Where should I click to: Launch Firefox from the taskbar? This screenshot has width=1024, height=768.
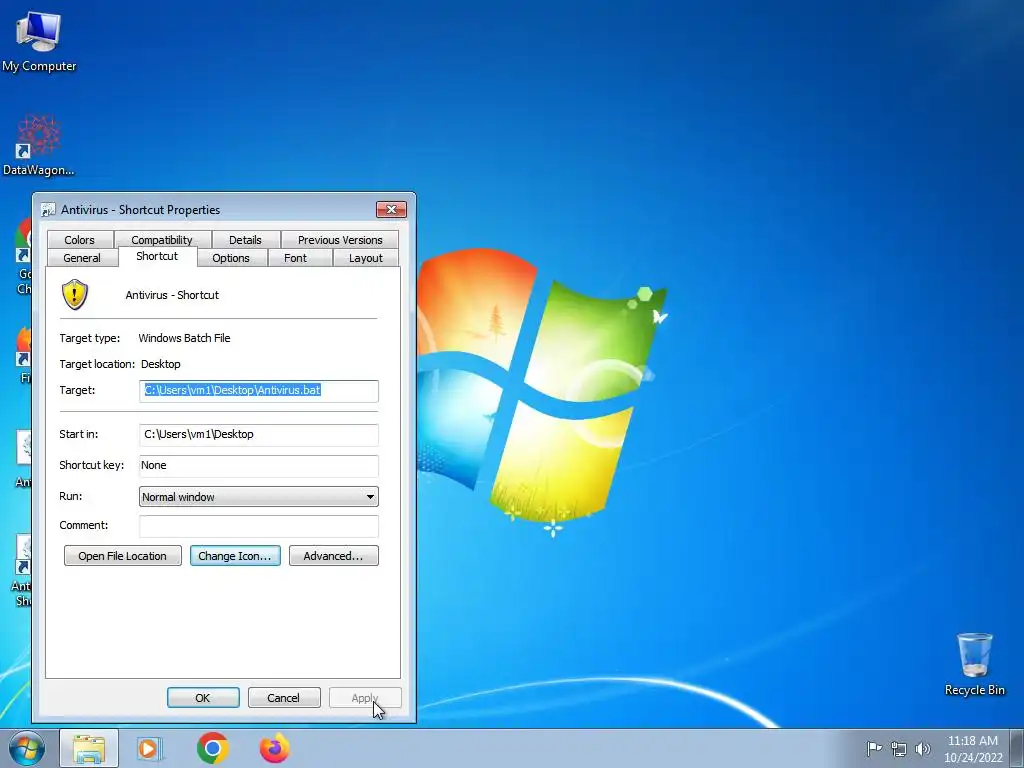[x=275, y=748]
